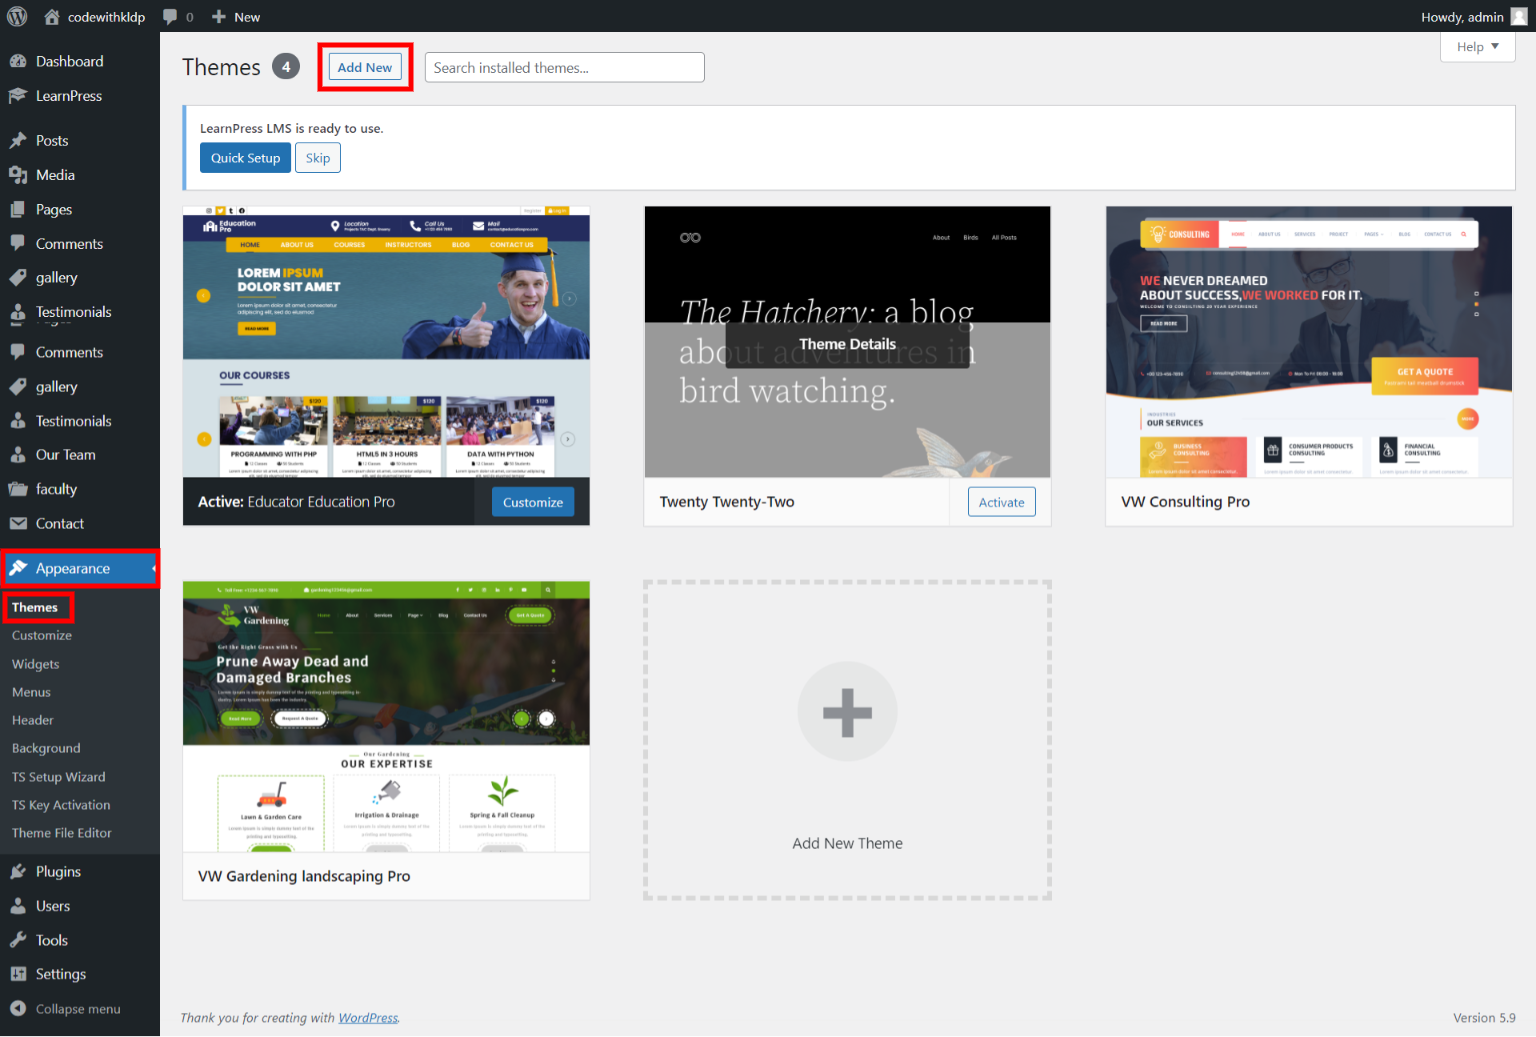Screen dimensions: 1536x1037
Task: Click the Search installed themes field
Action: click(x=564, y=68)
